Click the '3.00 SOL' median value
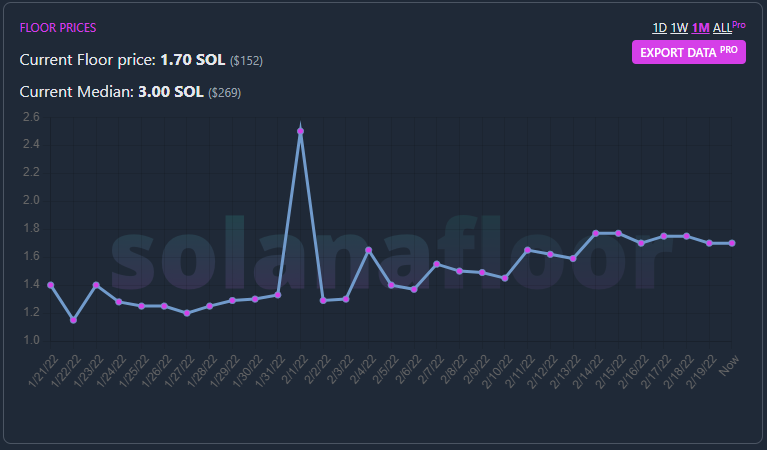 (171, 91)
